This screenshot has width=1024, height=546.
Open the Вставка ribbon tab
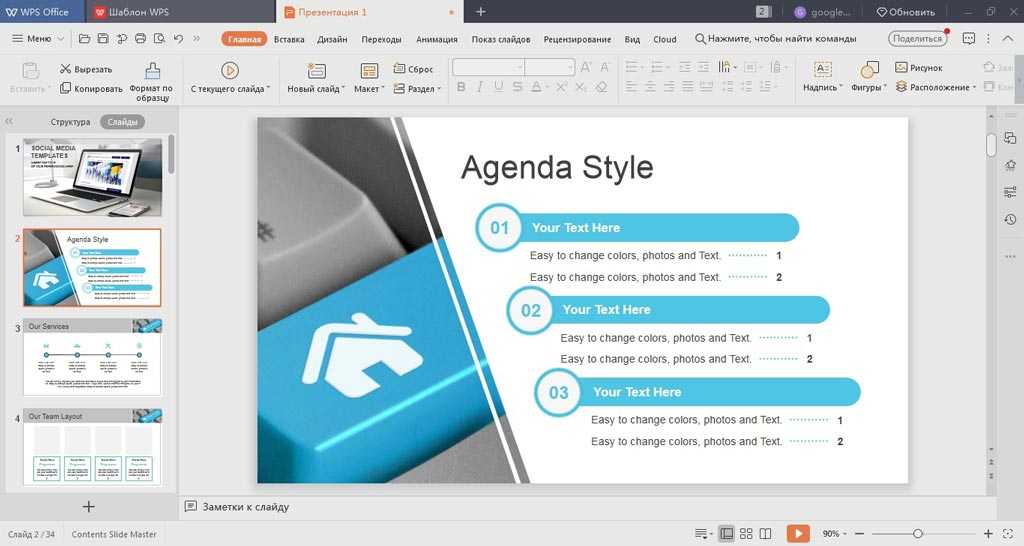point(289,39)
